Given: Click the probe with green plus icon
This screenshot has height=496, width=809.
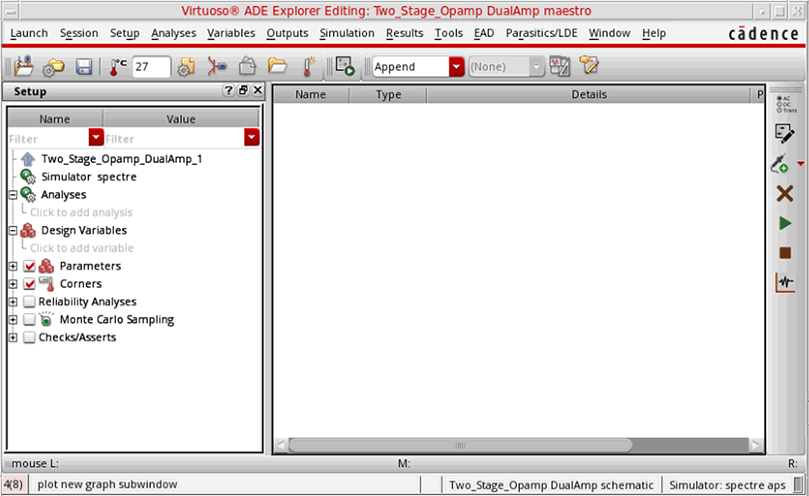Looking at the screenshot, I should [780, 164].
